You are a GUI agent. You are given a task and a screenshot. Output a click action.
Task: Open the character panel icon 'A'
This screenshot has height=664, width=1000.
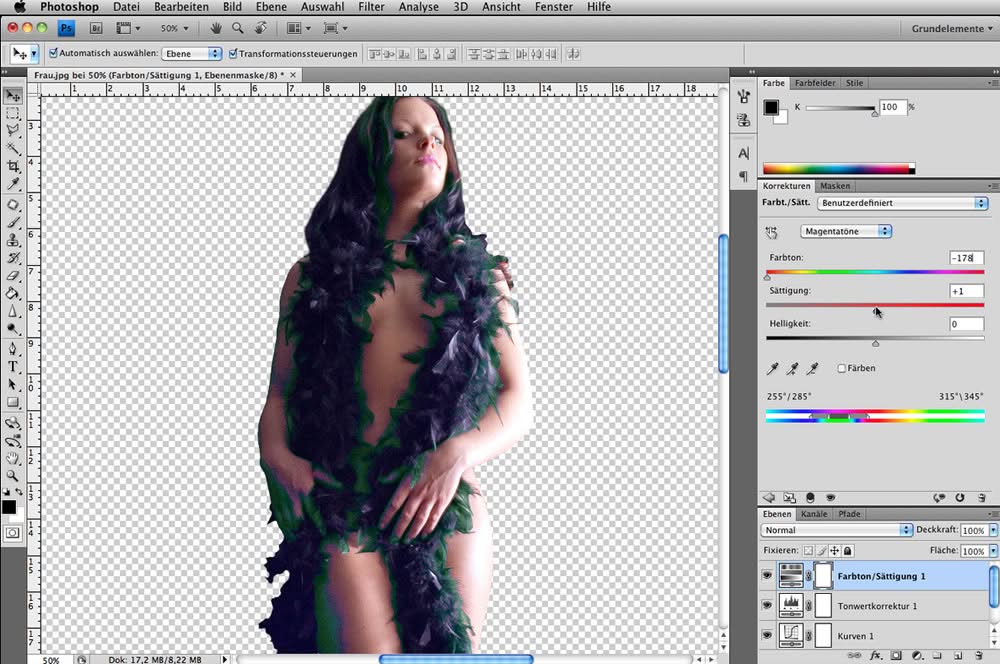click(x=744, y=154)
